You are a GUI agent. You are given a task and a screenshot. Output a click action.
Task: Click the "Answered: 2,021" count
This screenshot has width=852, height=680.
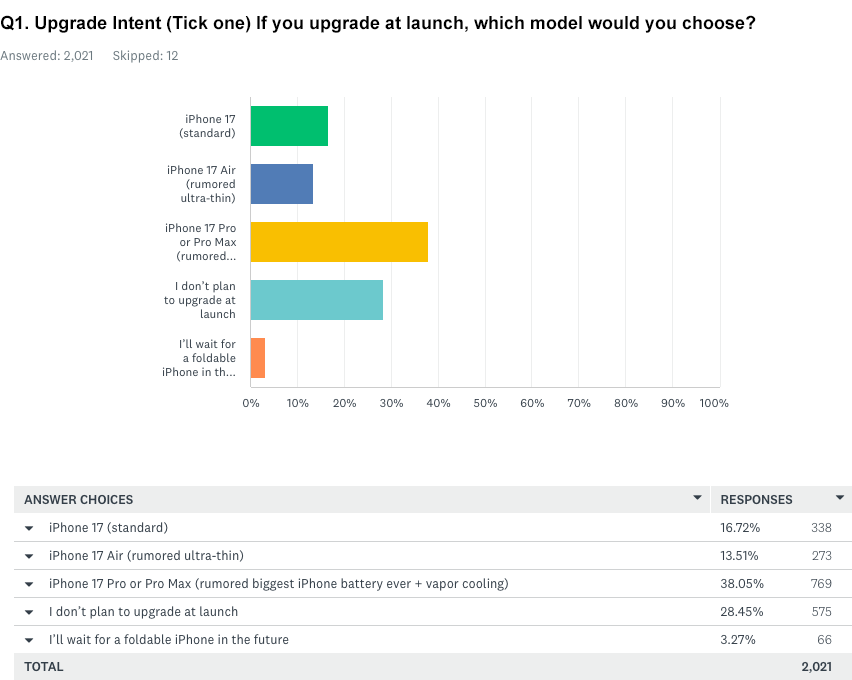click(47, 56)
